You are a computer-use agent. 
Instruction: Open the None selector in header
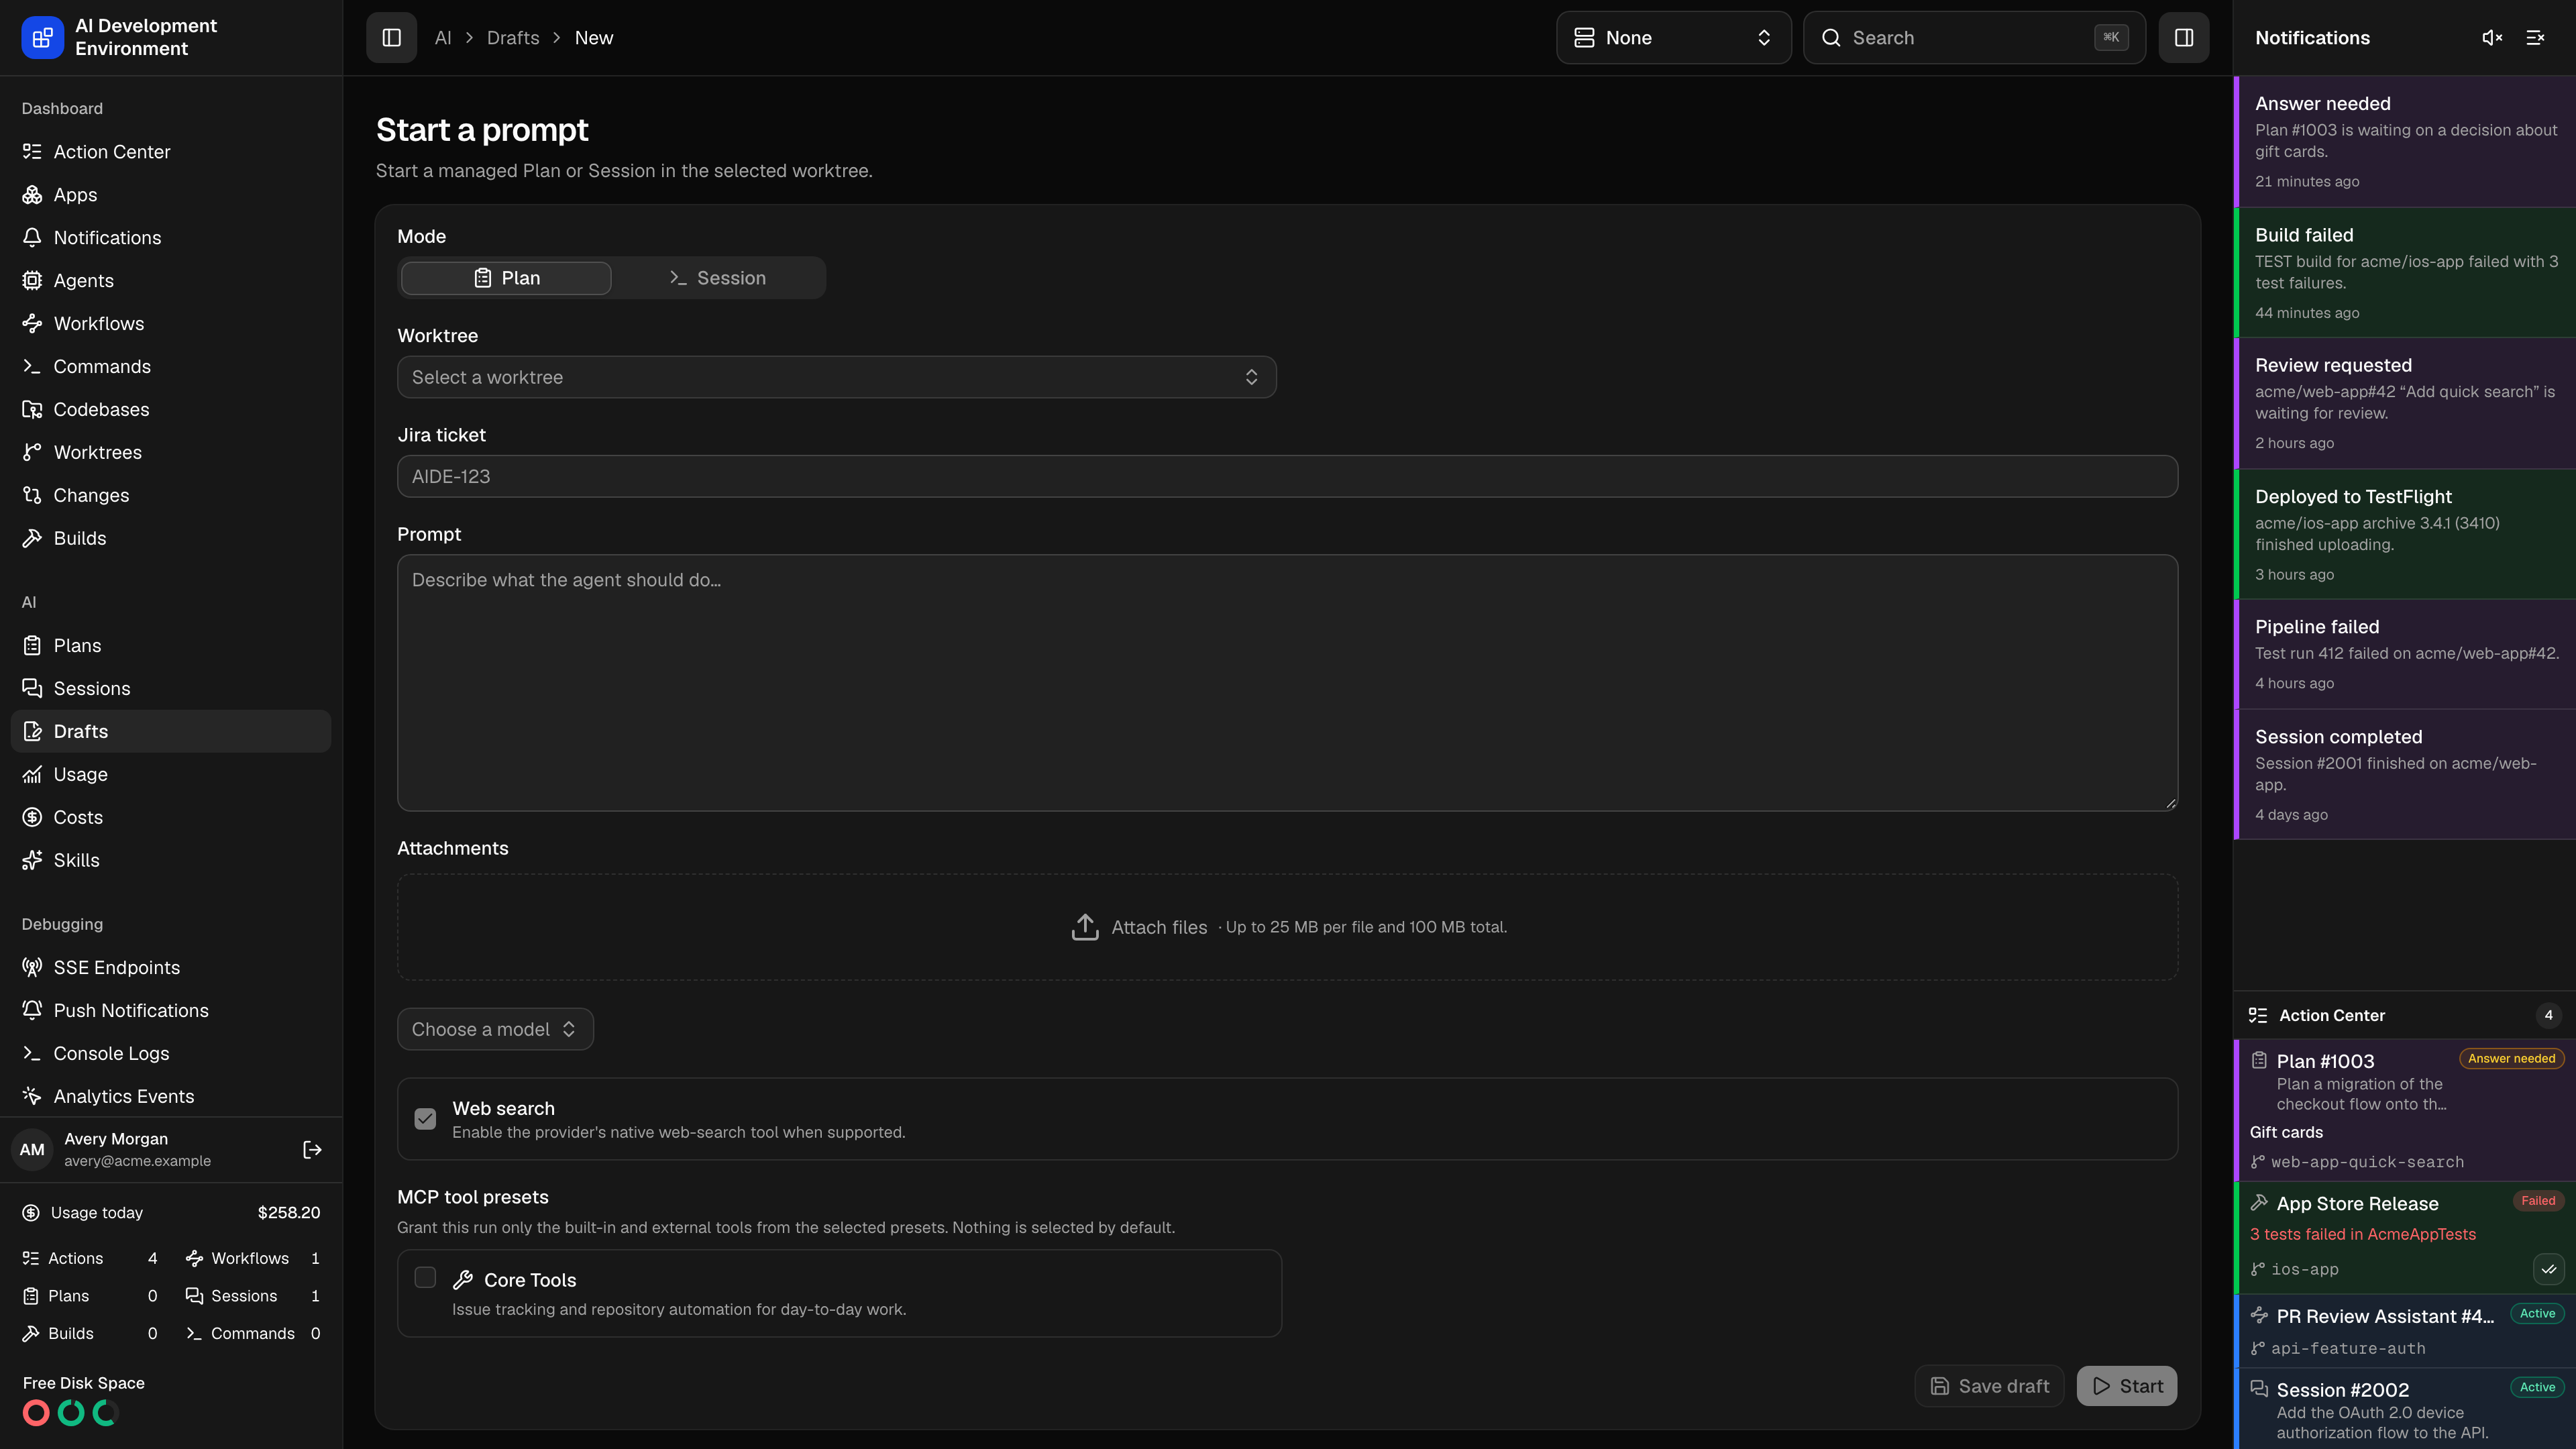1673,38
